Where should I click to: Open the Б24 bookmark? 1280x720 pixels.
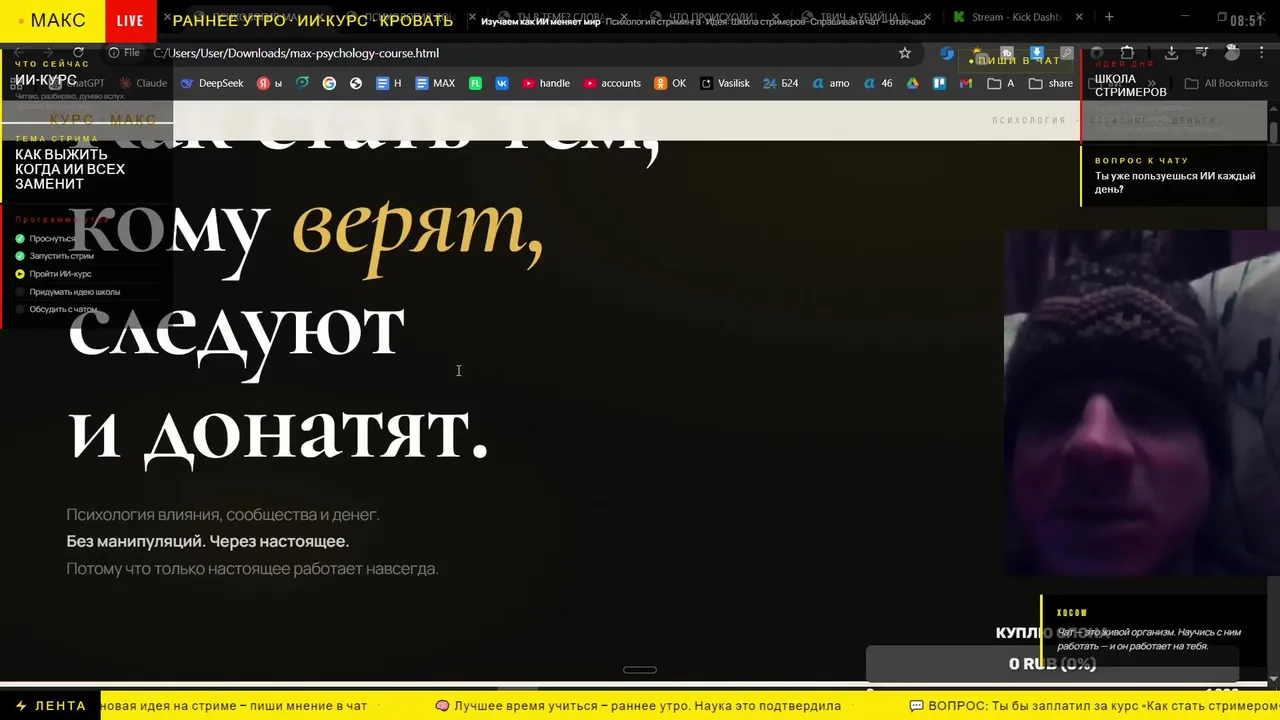780,83
